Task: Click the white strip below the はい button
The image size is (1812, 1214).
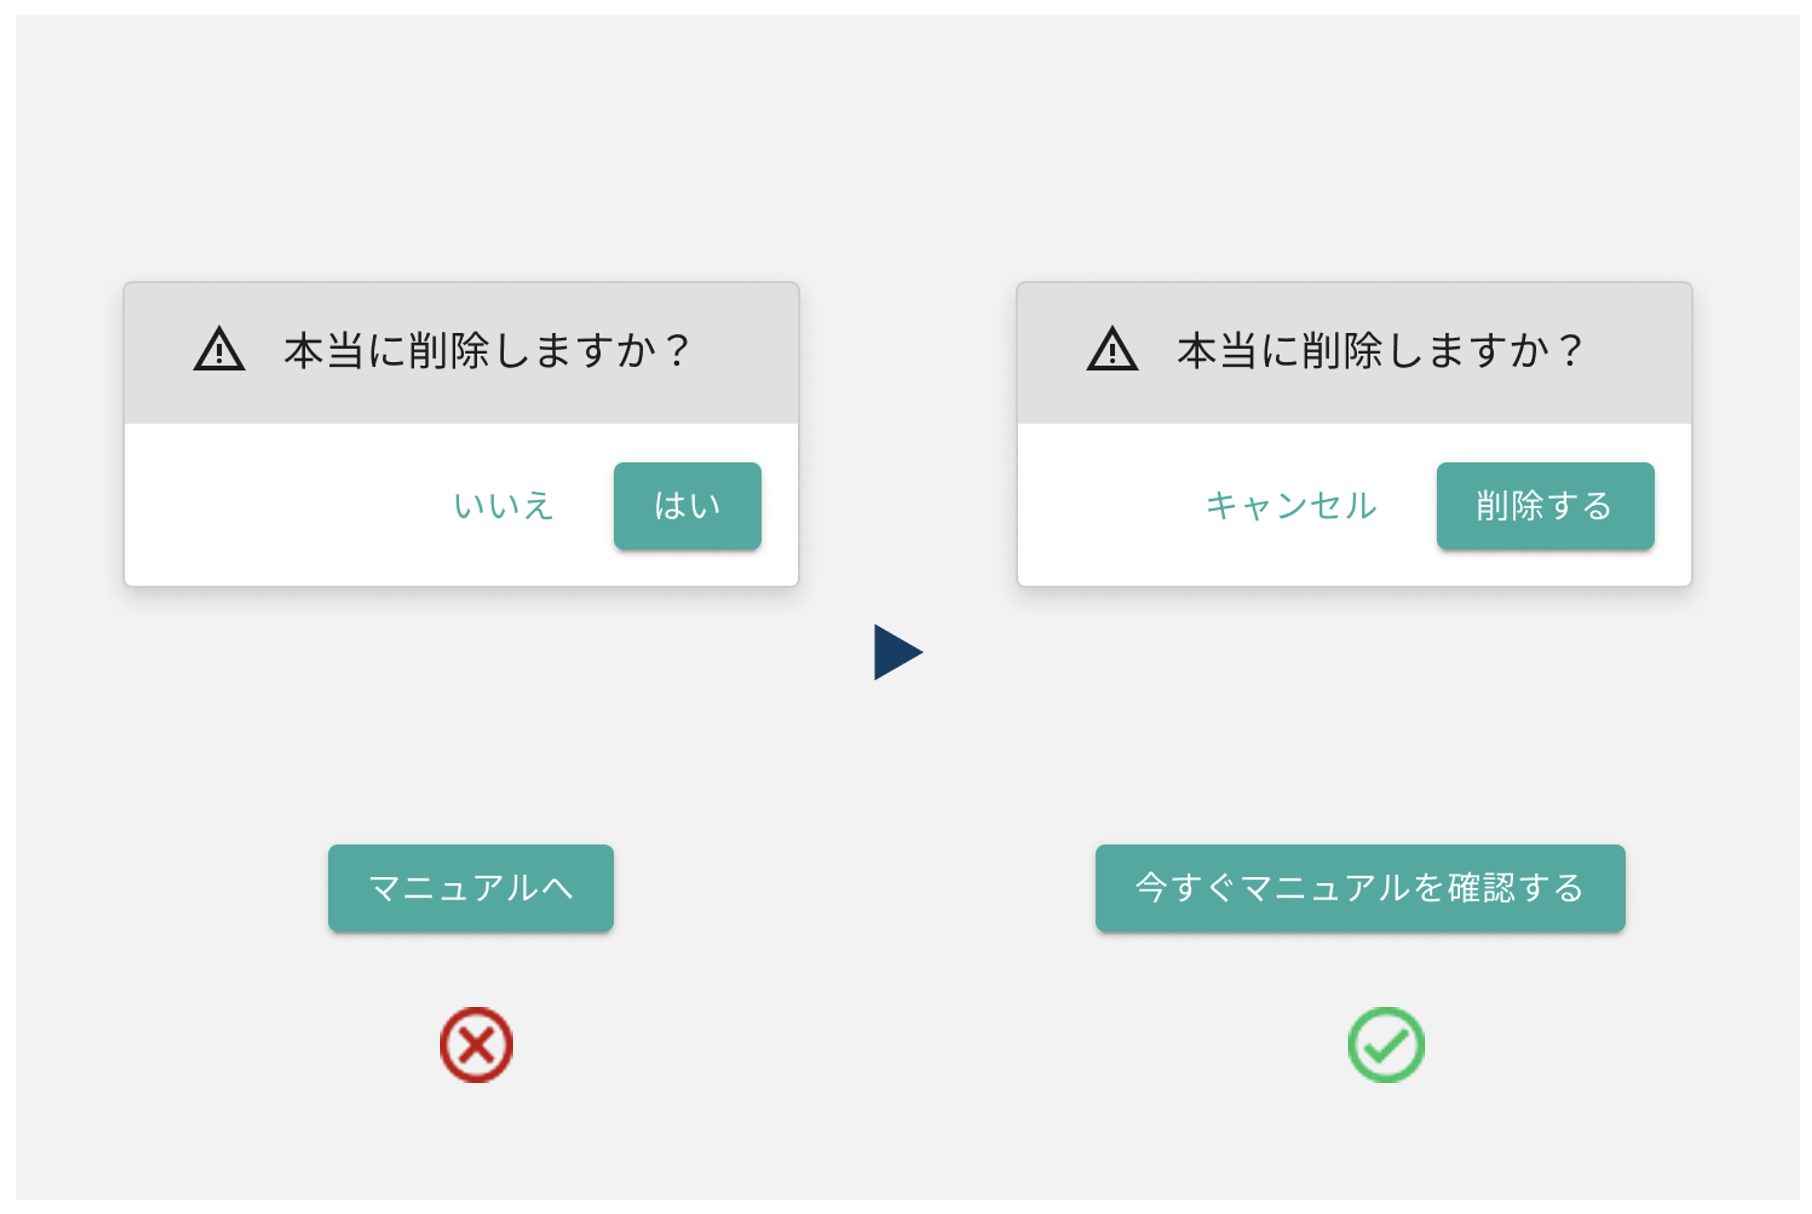Action: click(688, 568)
